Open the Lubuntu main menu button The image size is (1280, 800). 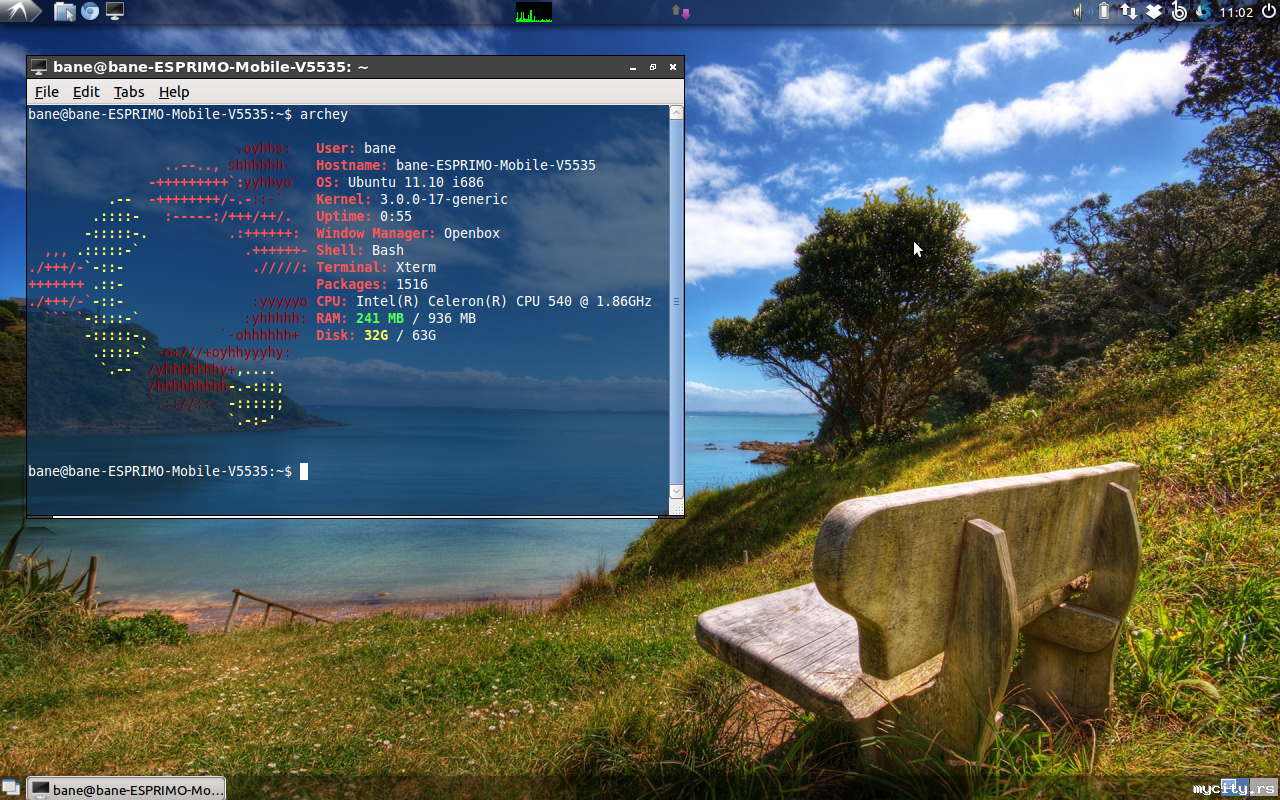click(x=20, y=11)
